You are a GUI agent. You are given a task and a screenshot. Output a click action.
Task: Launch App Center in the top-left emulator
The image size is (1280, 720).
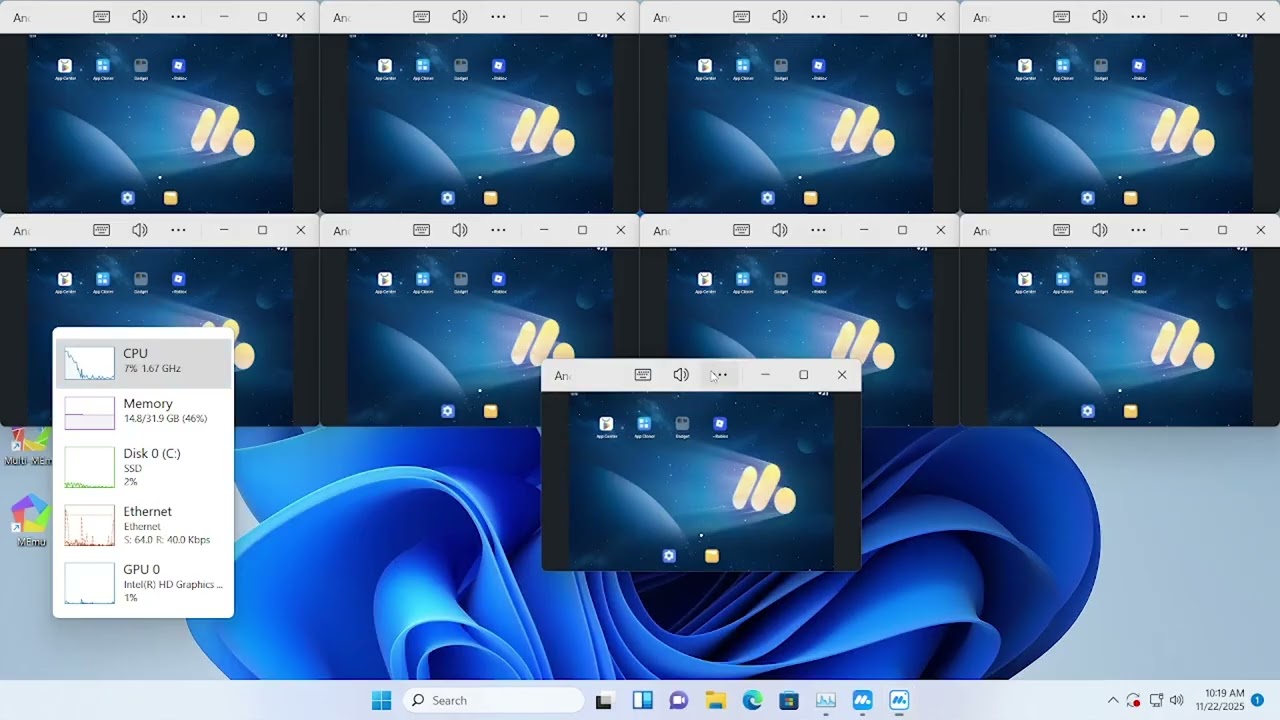(65, 69)
